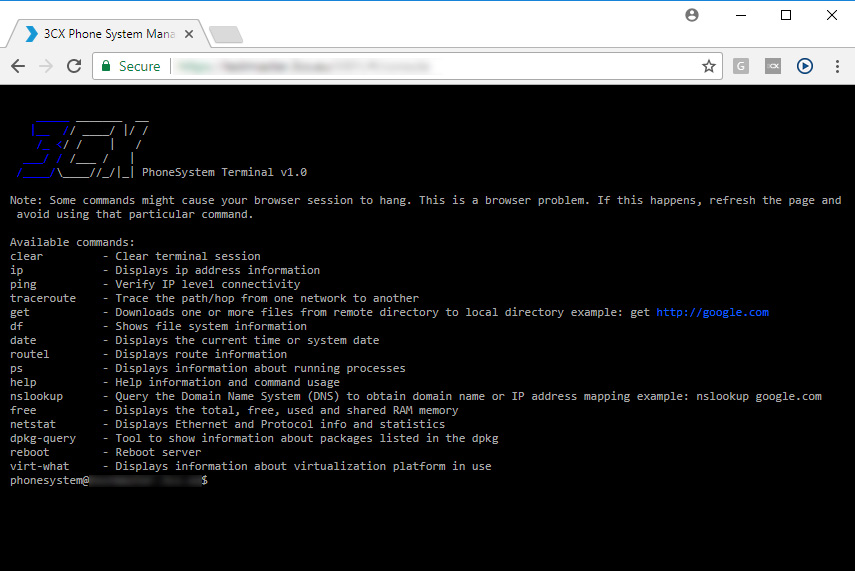The height and width of the screenshot is (571, 855).
Task: Maximize the Chrome window
Action: tap(786, 15)
